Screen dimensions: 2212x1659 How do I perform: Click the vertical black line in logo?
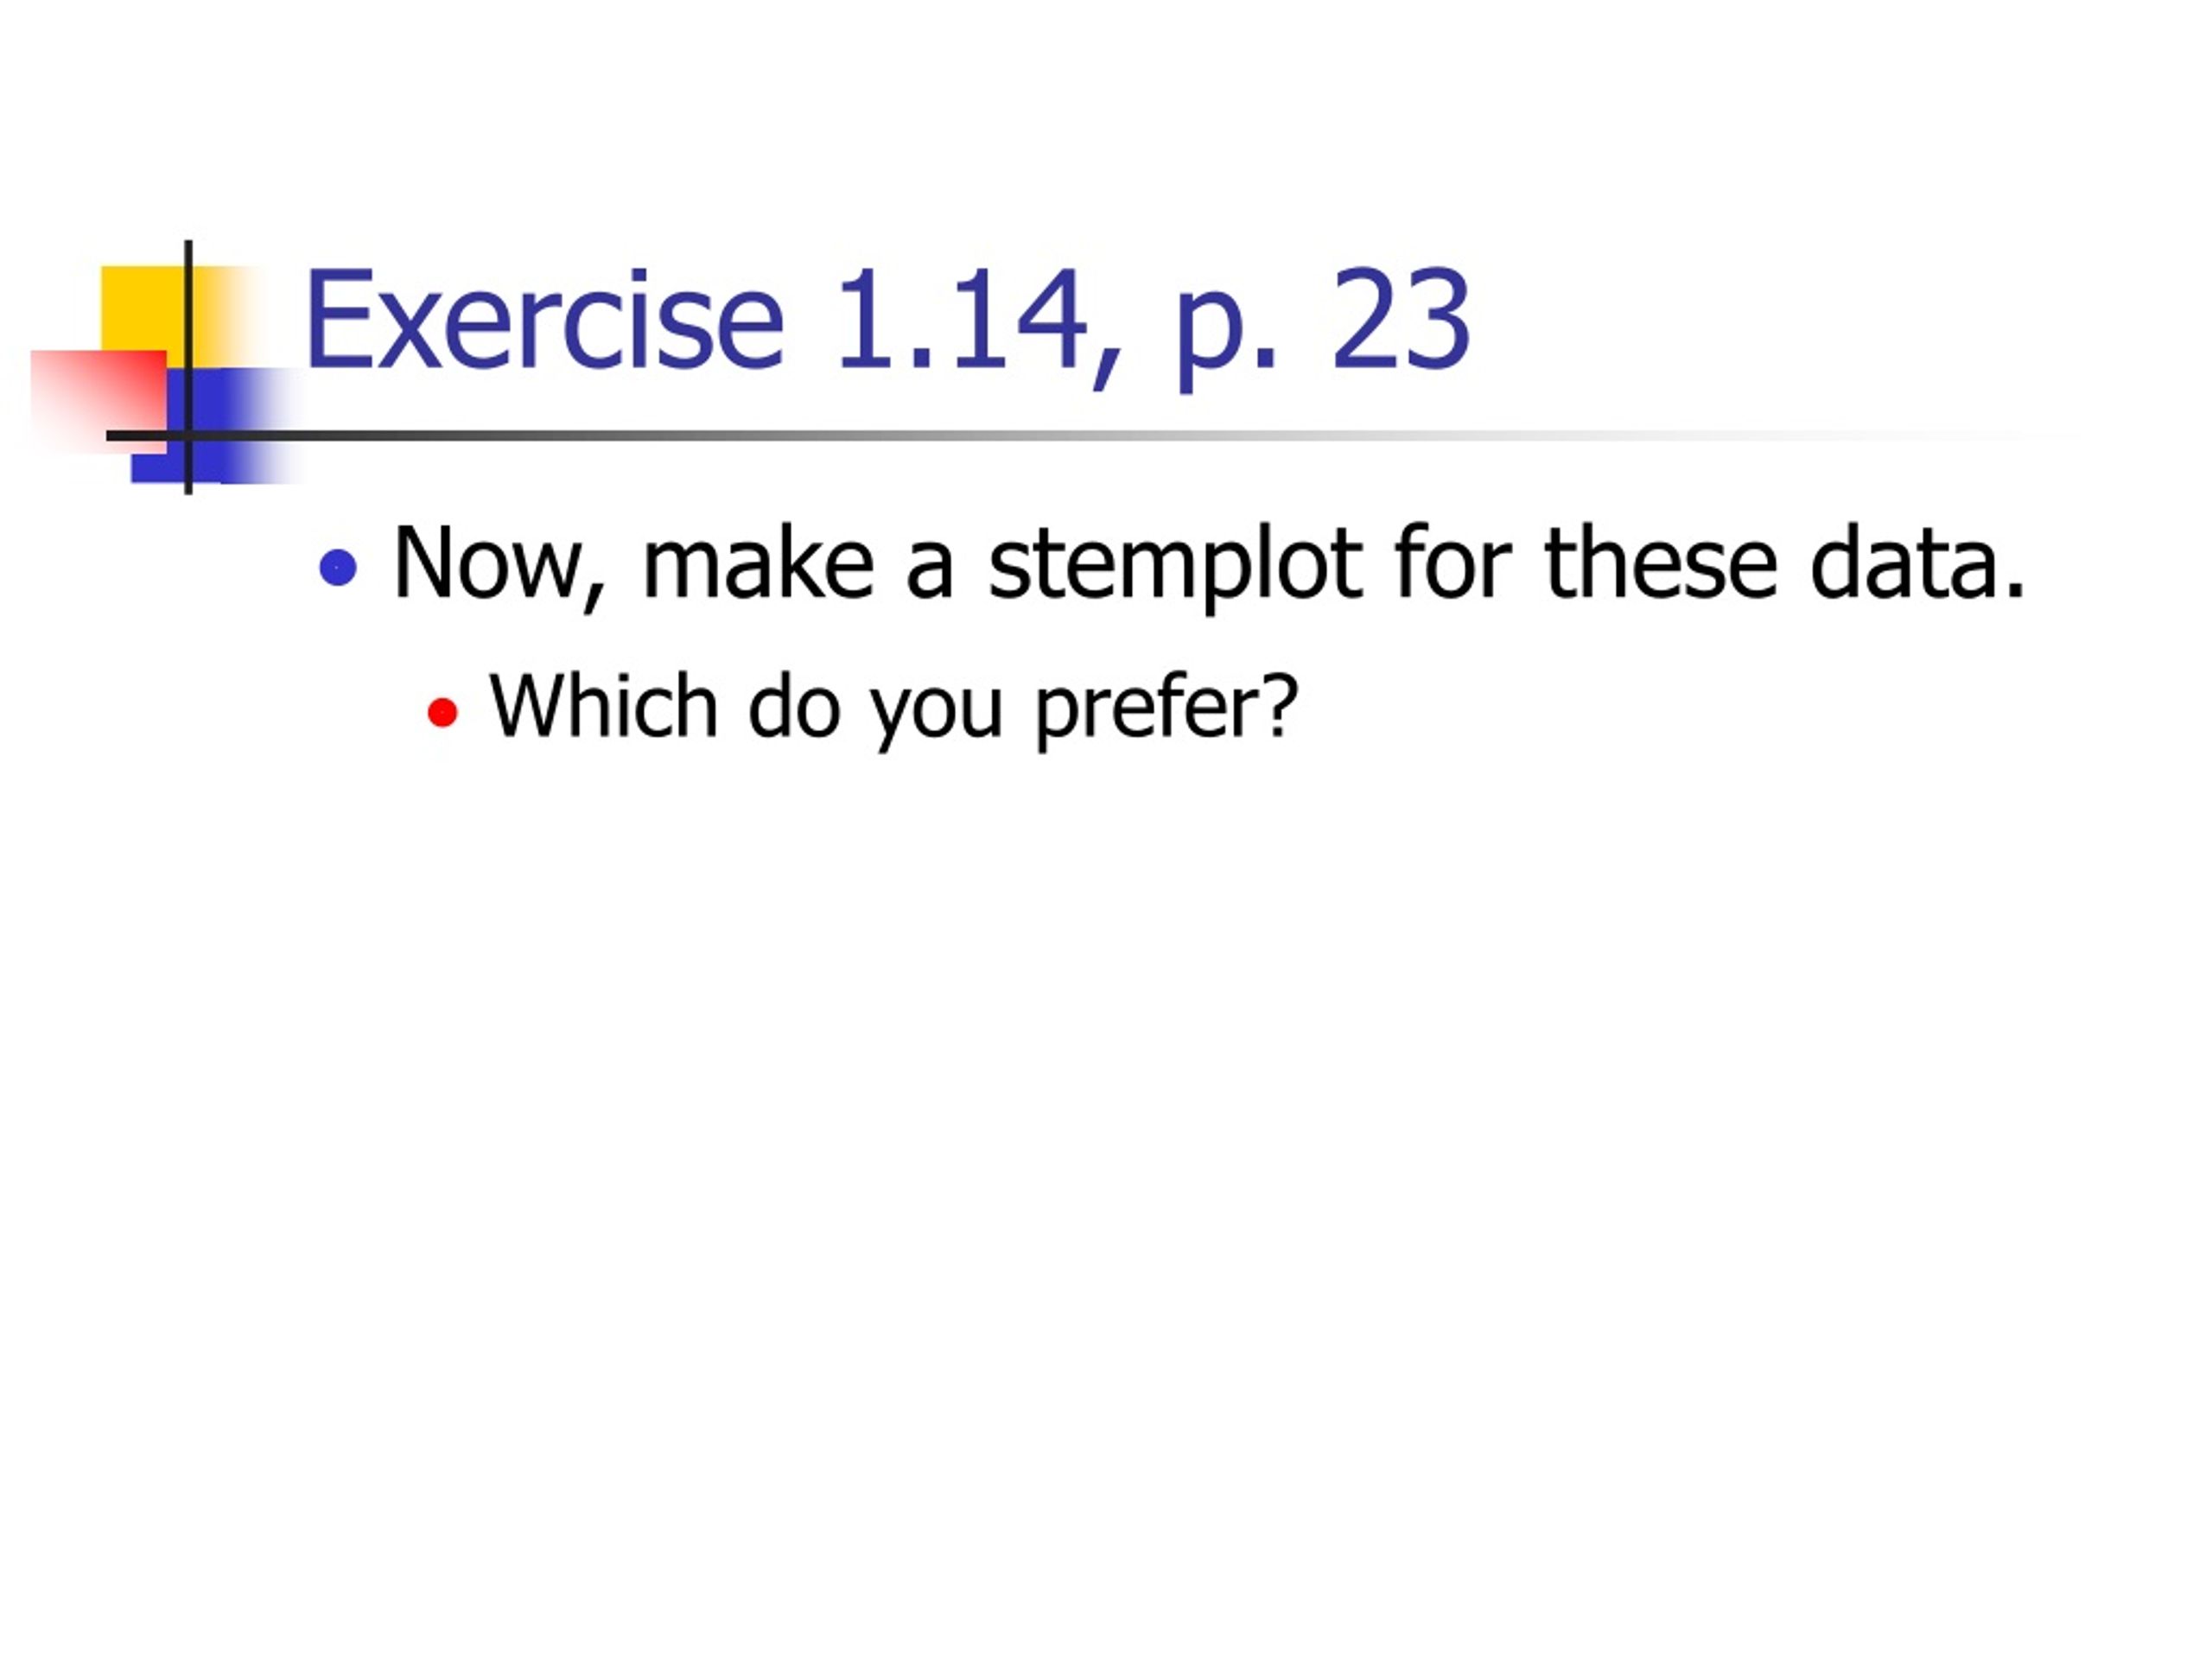[x=188, y=367]
